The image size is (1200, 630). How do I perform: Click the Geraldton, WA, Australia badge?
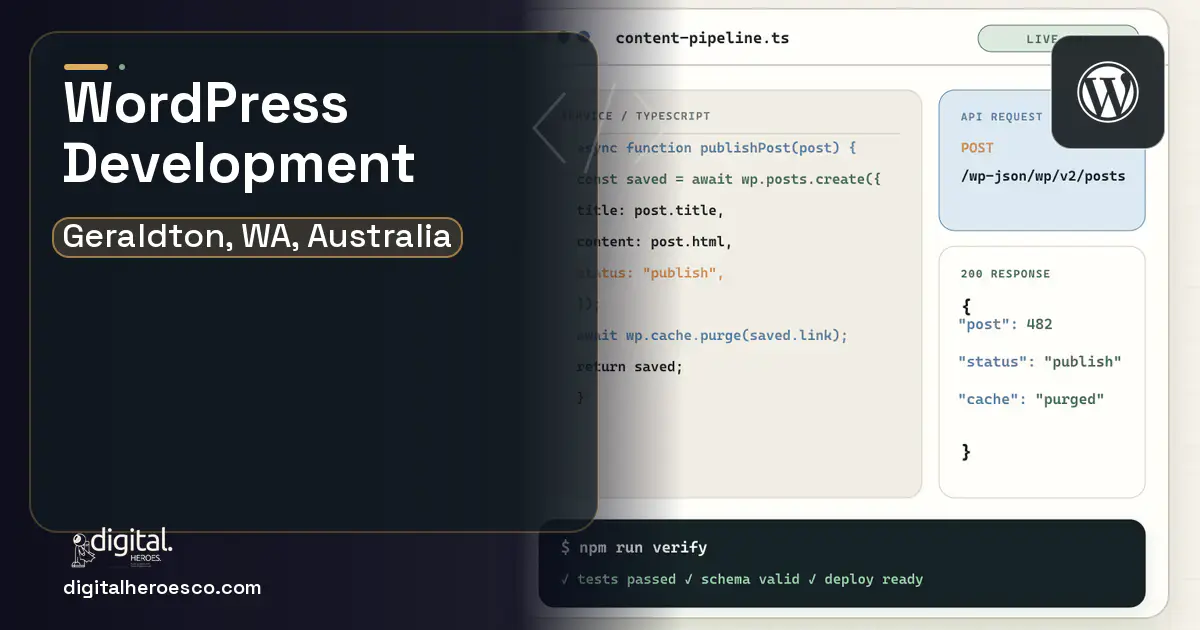pyautogui.click(x=257, y=237)
